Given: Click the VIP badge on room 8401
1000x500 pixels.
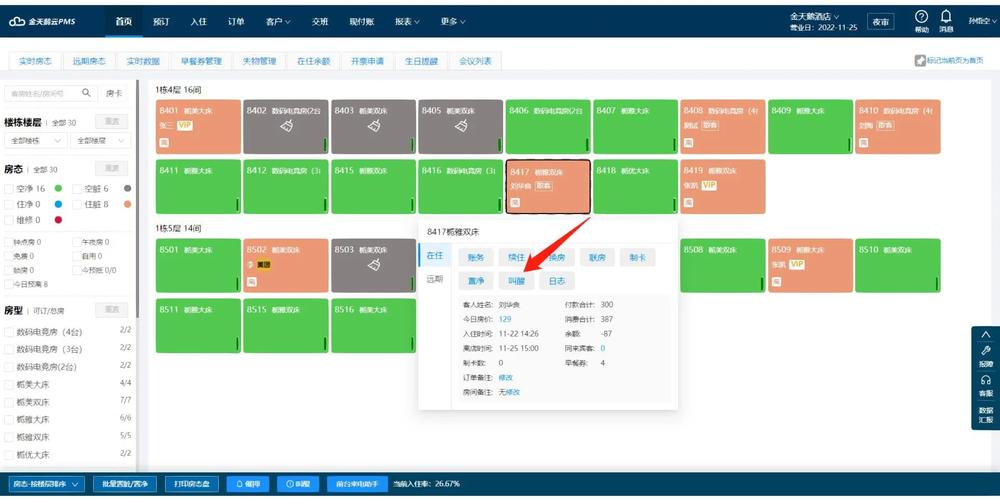Looking at the screenshot, I should (x=185, y=126).
